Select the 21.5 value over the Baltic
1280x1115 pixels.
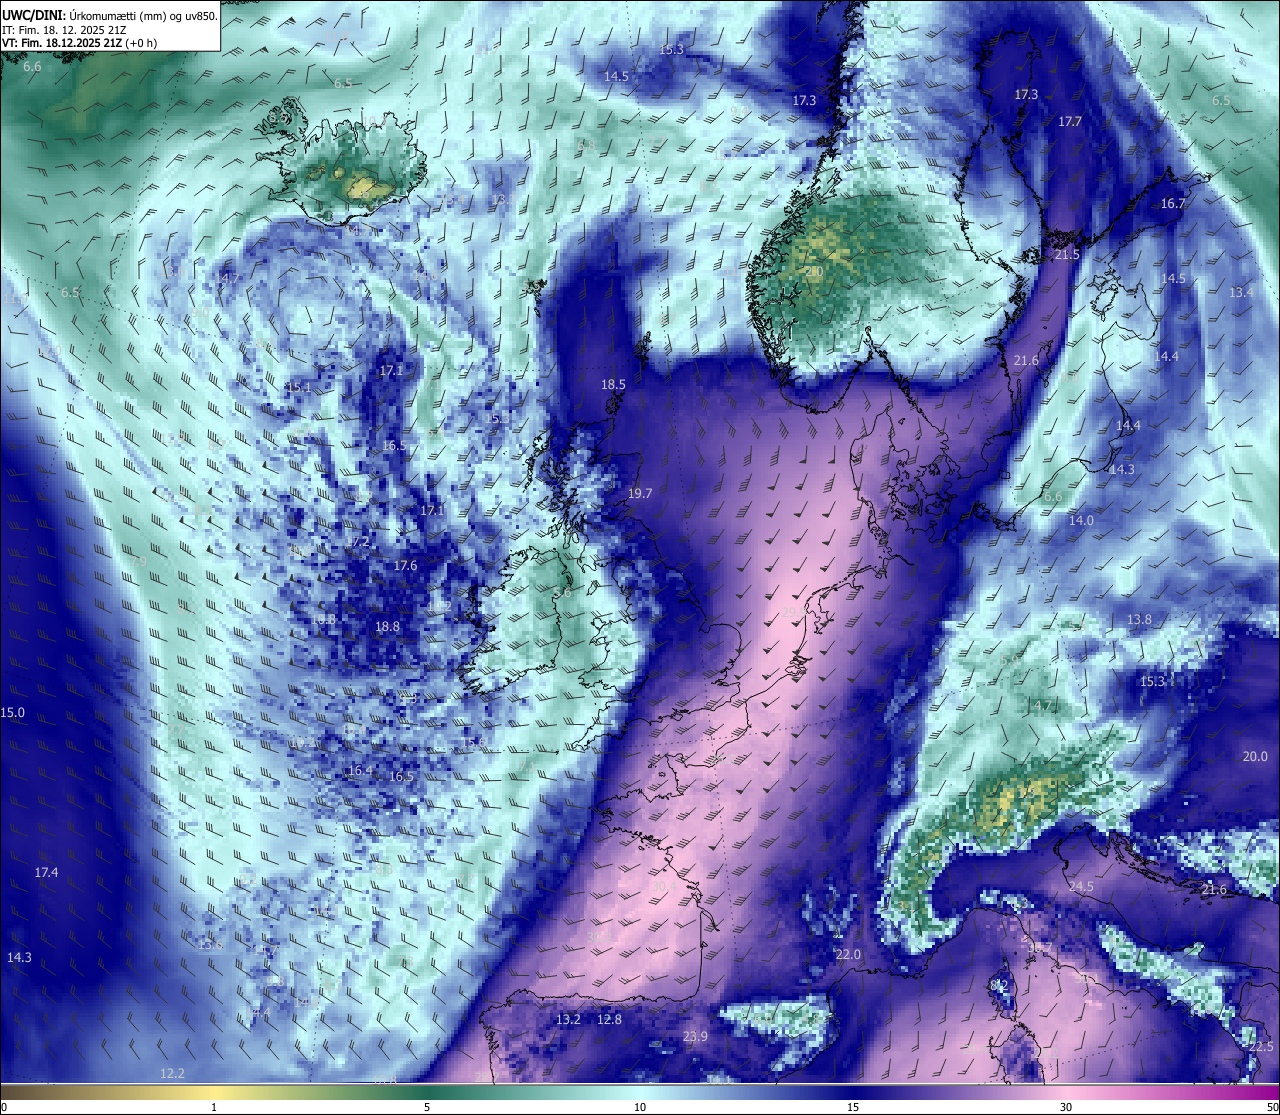click(x=1067, y=255)
